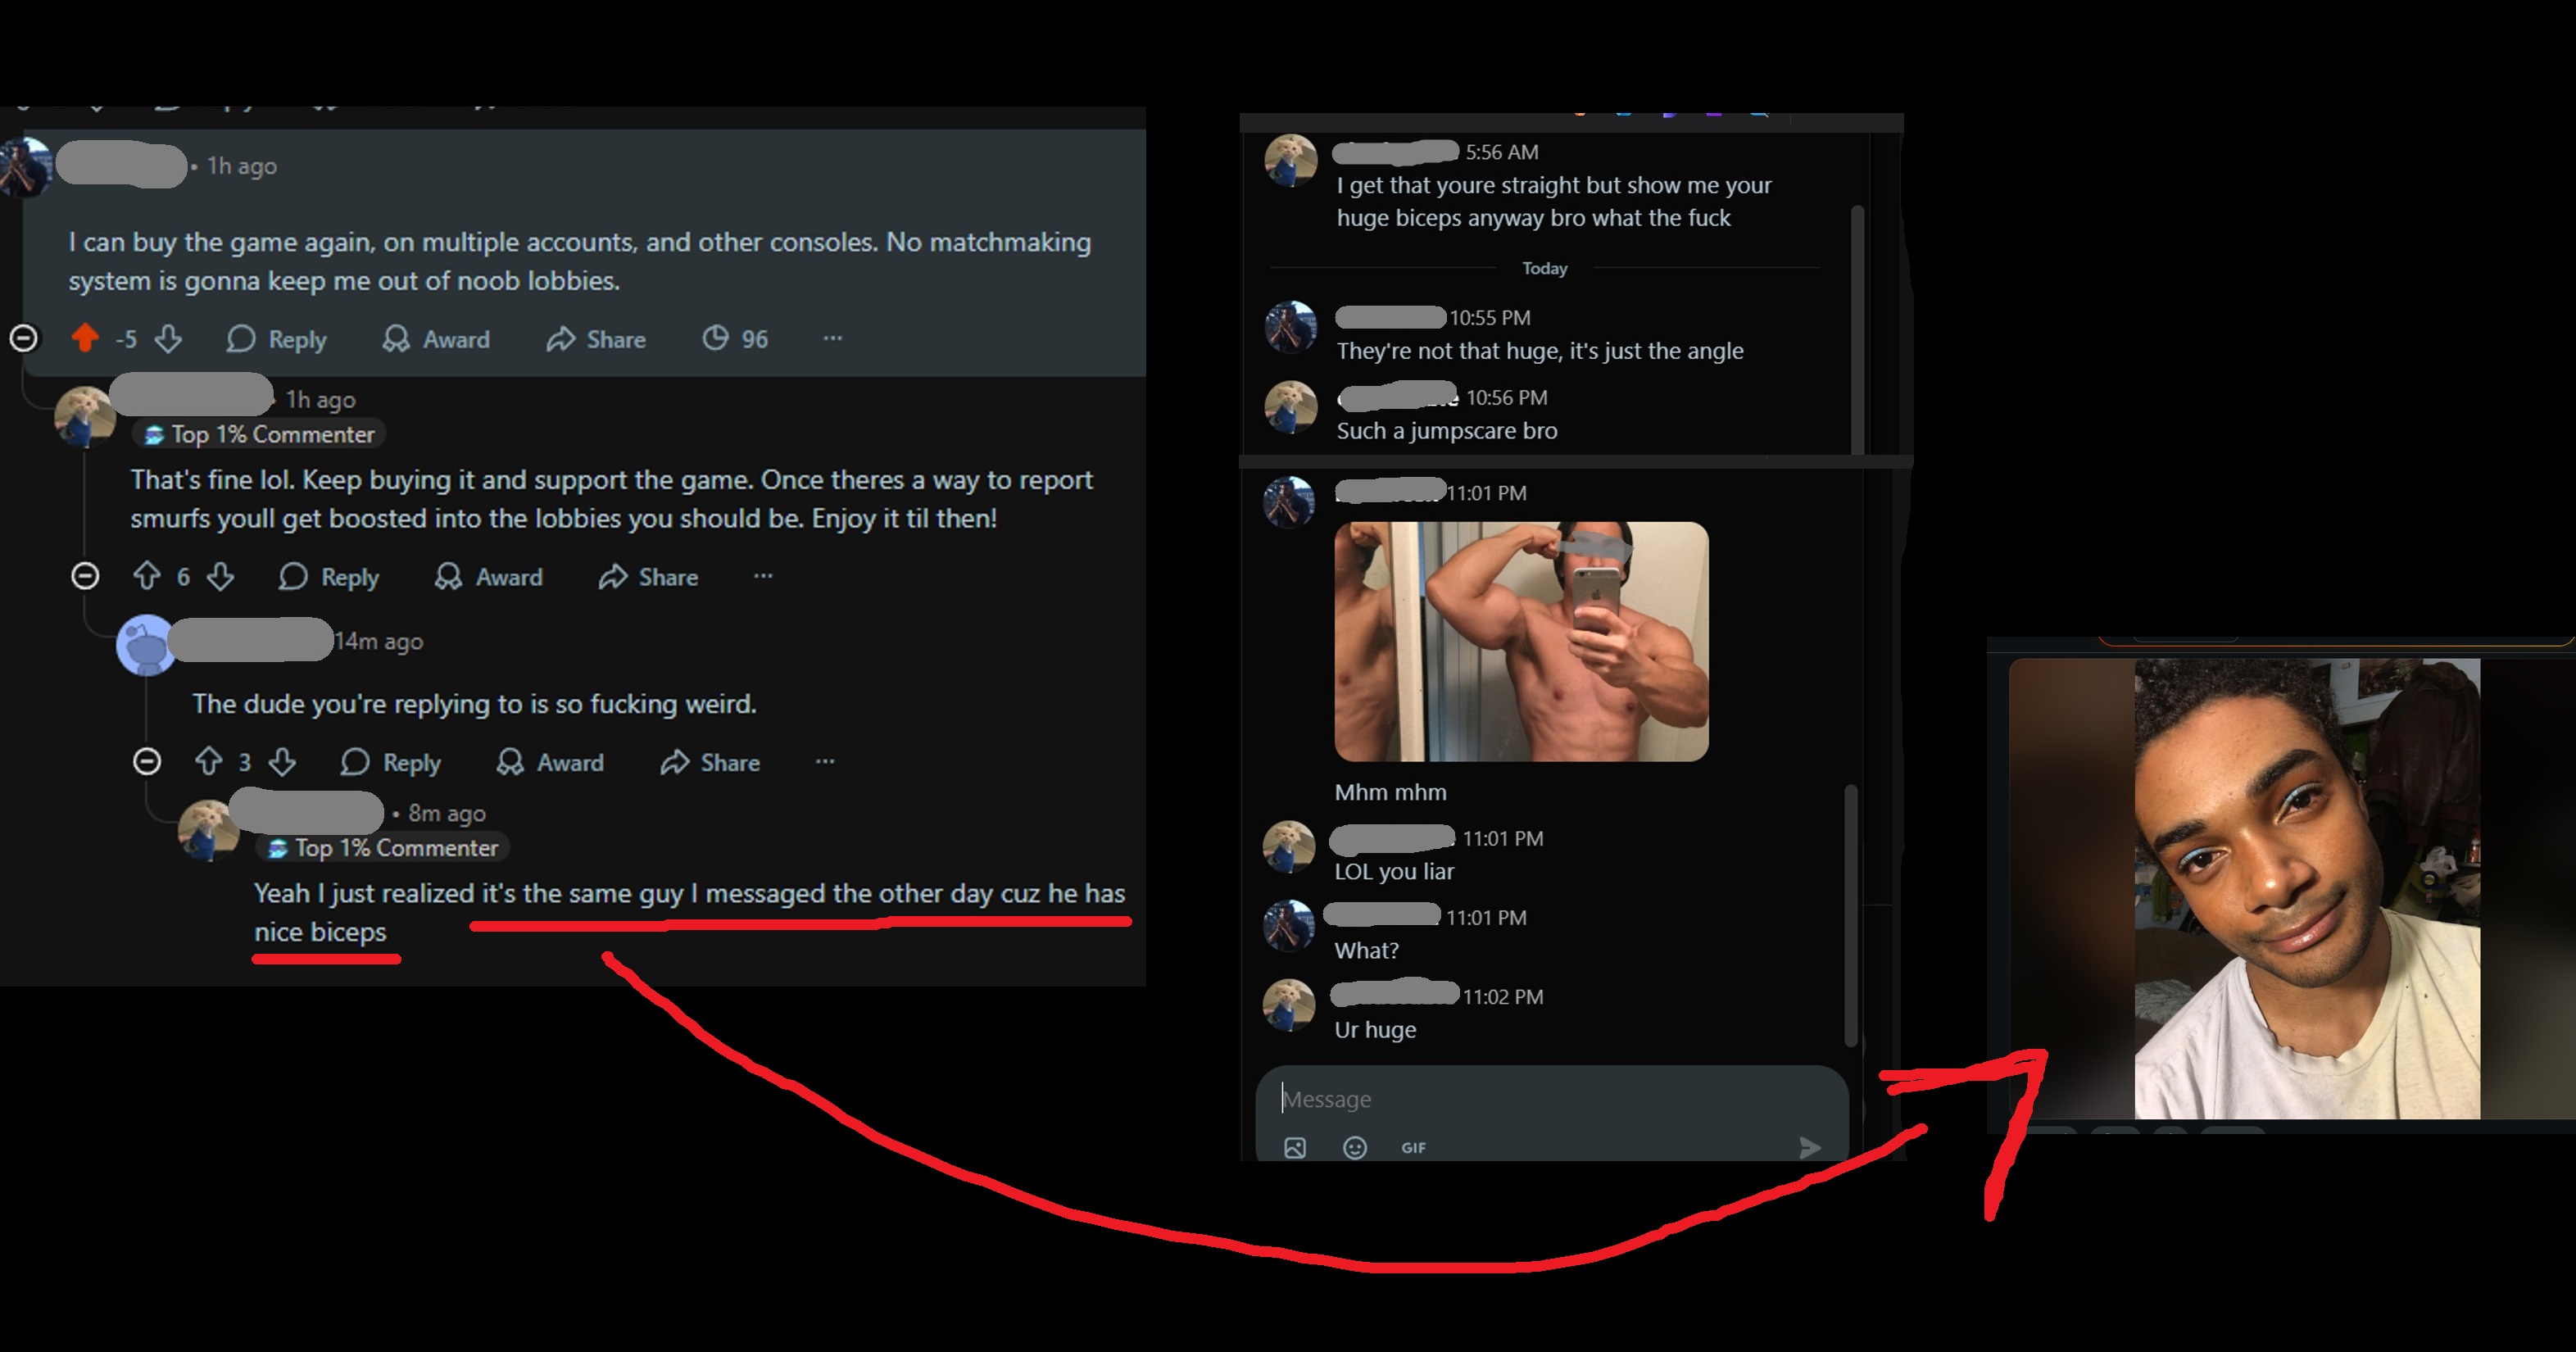View the 96 insights on top comment
Image resolution: width=2576 pixels, height=1352 pixels.
[735, 339]
